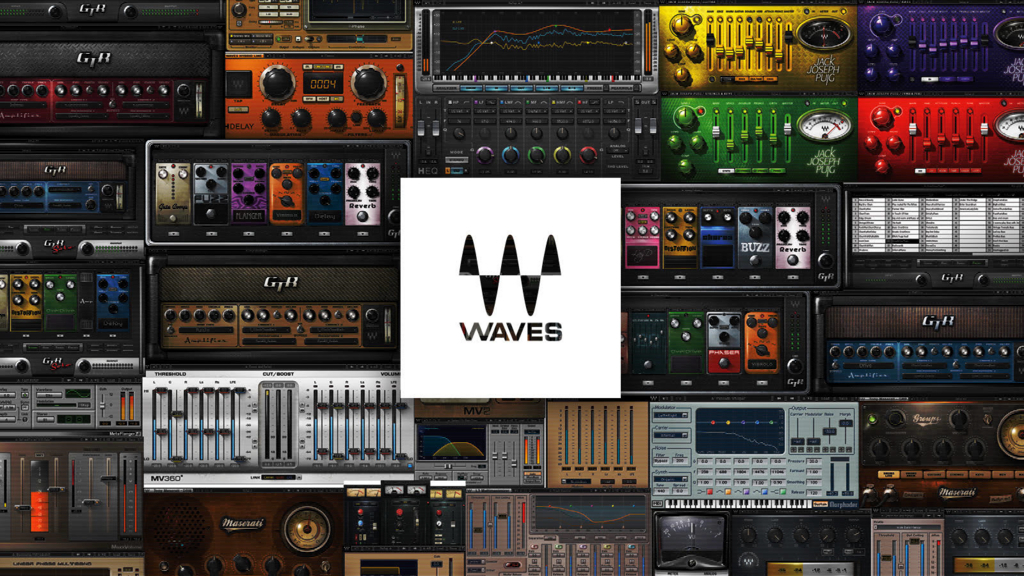Click the orange delay plugin's digital time display
Image resolution: width=1024 pixels, height=576 pixels.
click(x=322, y=84)
